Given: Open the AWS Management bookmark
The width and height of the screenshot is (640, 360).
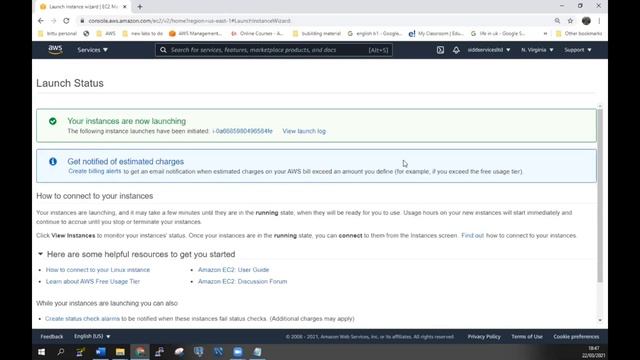Looking at the screenshot, I should 195,33.
